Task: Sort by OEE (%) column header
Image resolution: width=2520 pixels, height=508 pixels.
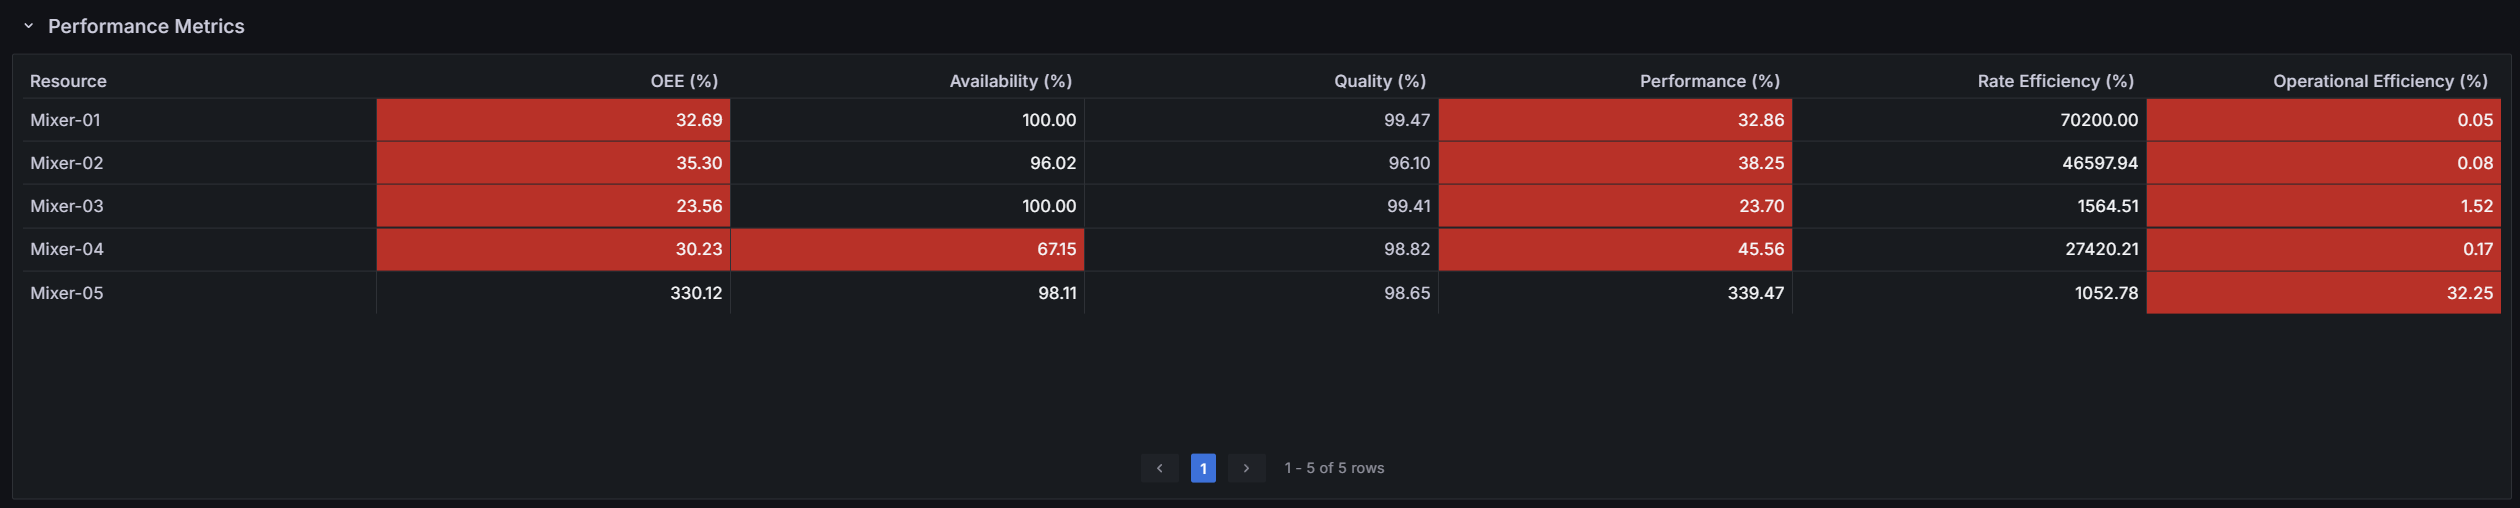Action: click(684, 81)
